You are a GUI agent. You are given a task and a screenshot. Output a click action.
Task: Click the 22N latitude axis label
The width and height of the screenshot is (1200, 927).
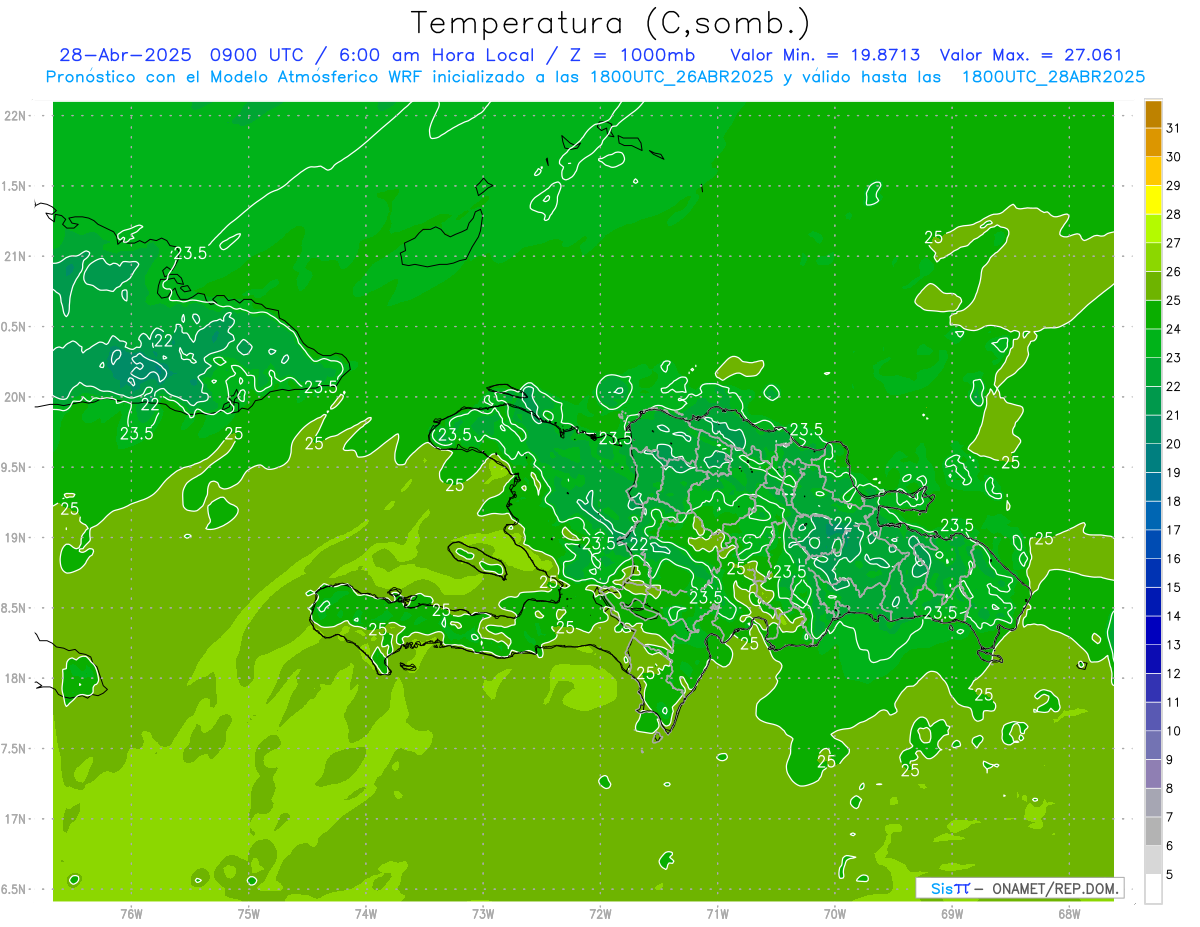click(16, 115)
